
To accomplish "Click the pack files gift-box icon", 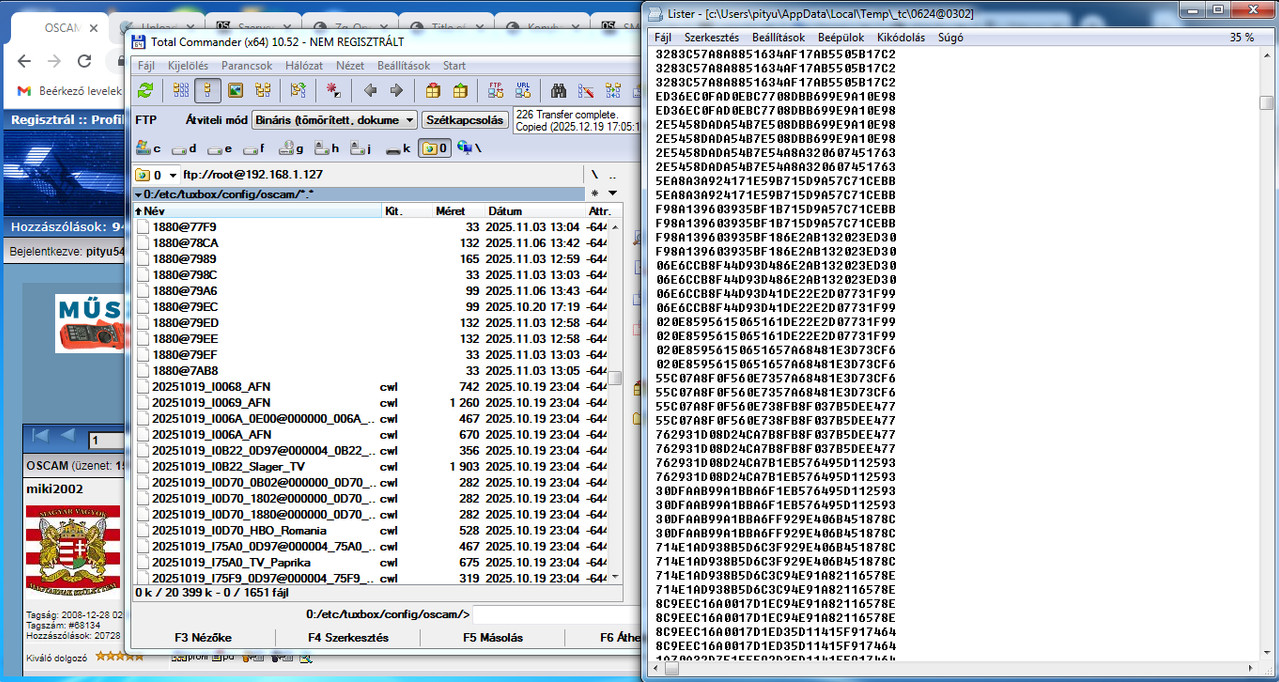I will (x=433, y=91).
